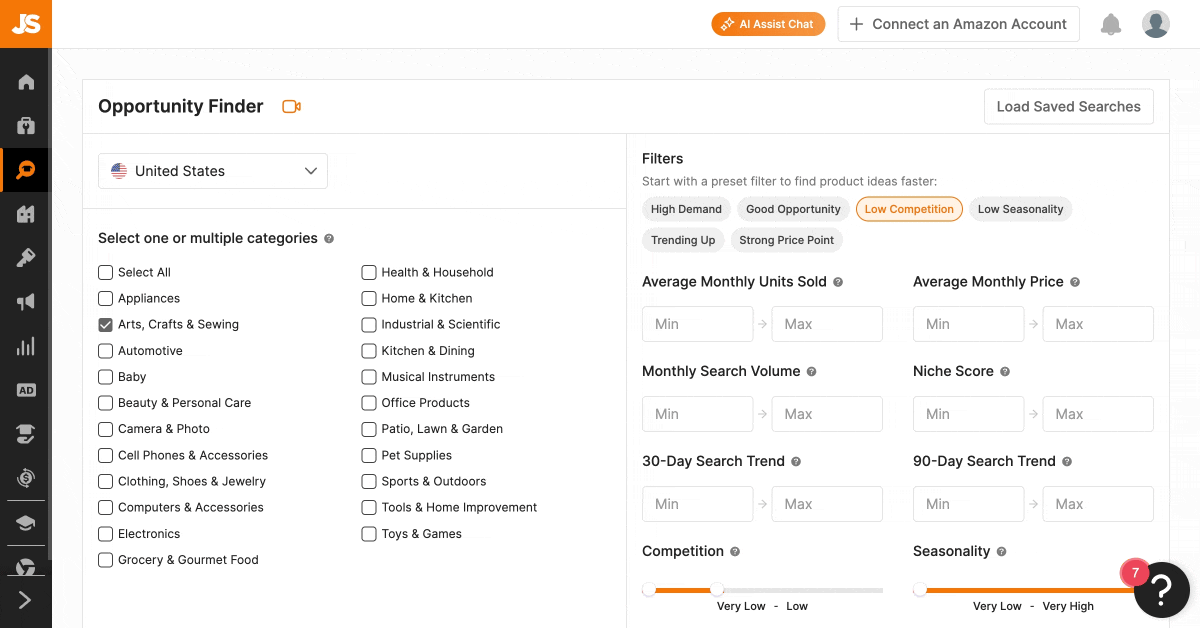Check the Baby category
This screenshot has height=628, width=1200.
(105, 377)
